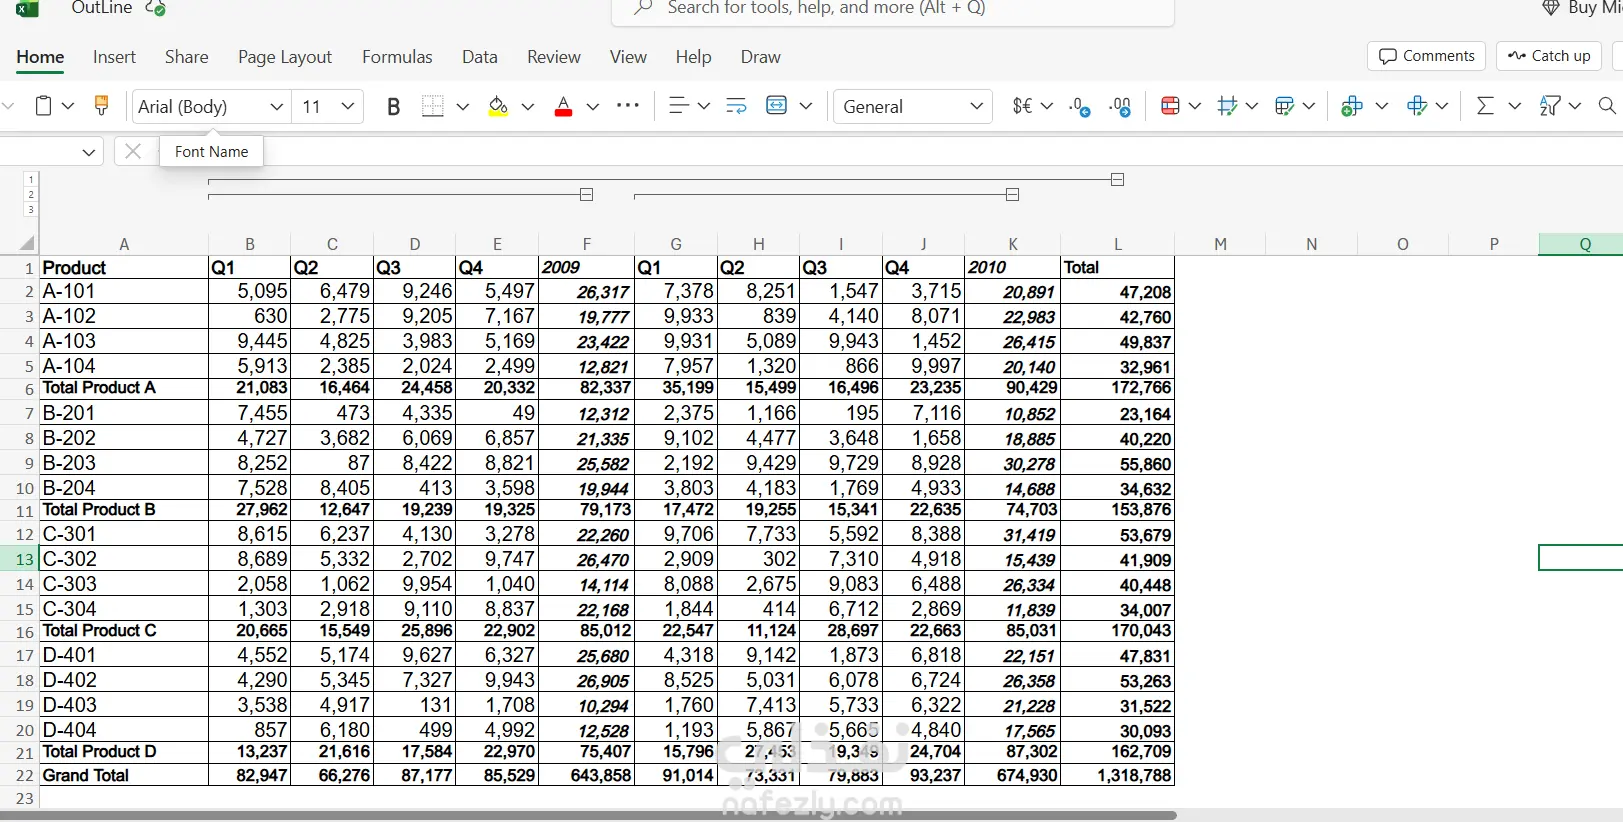Cancel formula entry with the X button
This screenshot has height=822, width=1623.
point(132,151)
